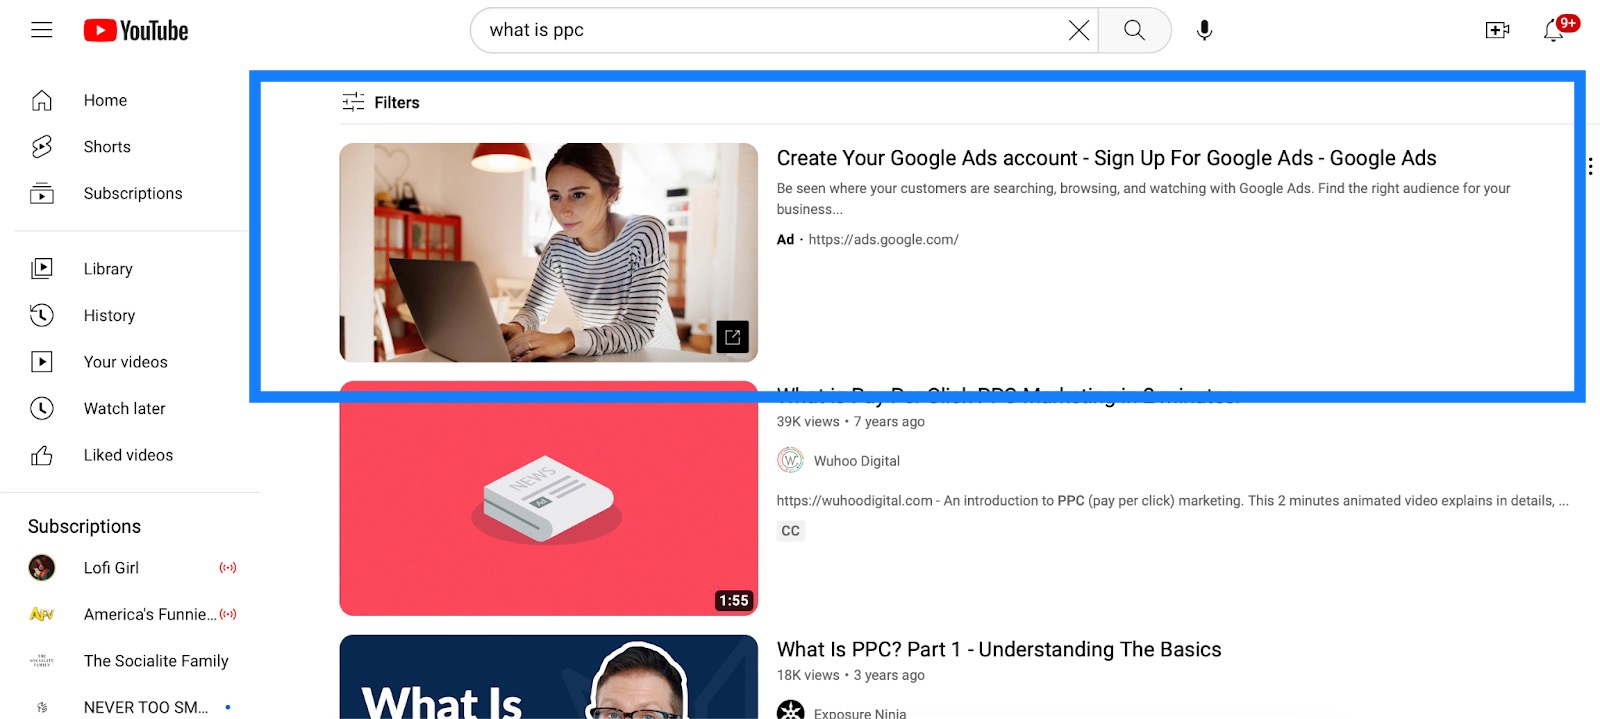Click the YouTube logo
Viewport: 1600px width, 719px height.
(x=136, y=31)
